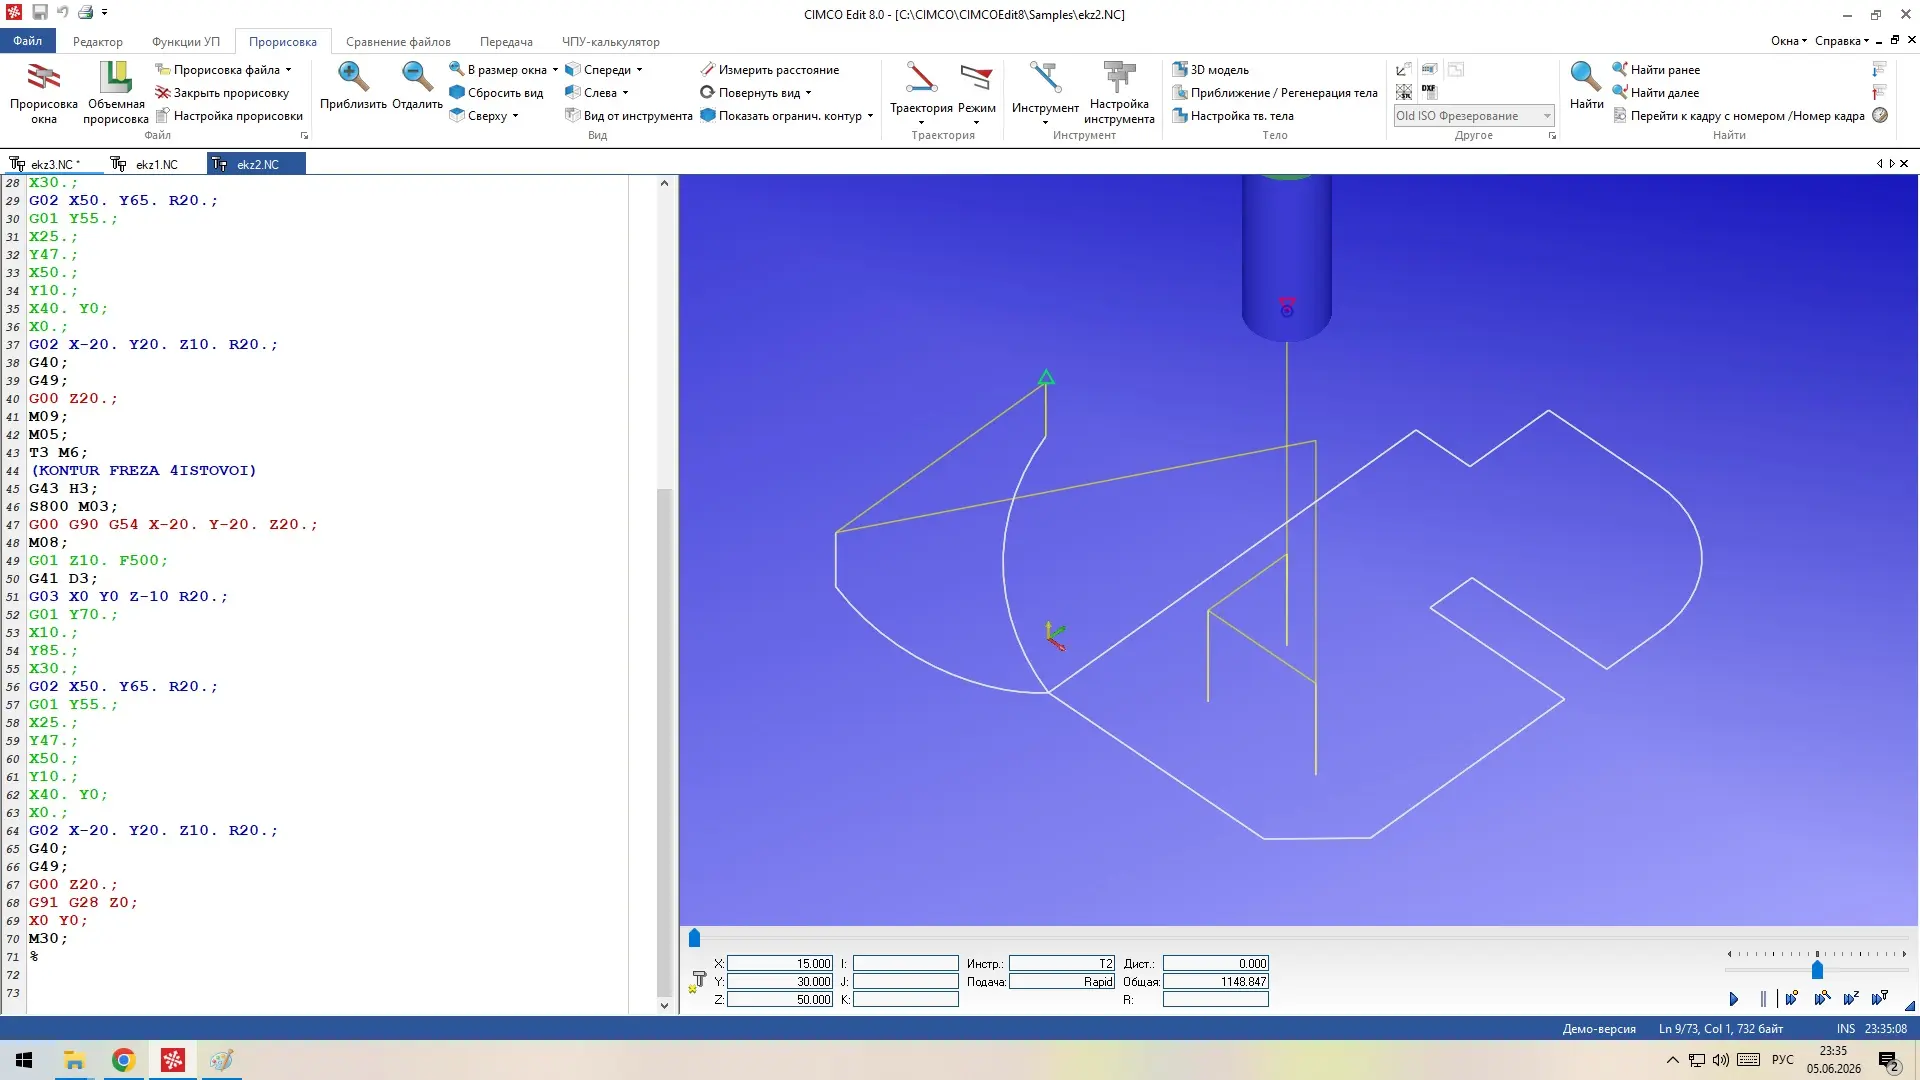Expand the В размер окна dropdown arrow
This screenshot has width=1920, height=1080.
555,70
